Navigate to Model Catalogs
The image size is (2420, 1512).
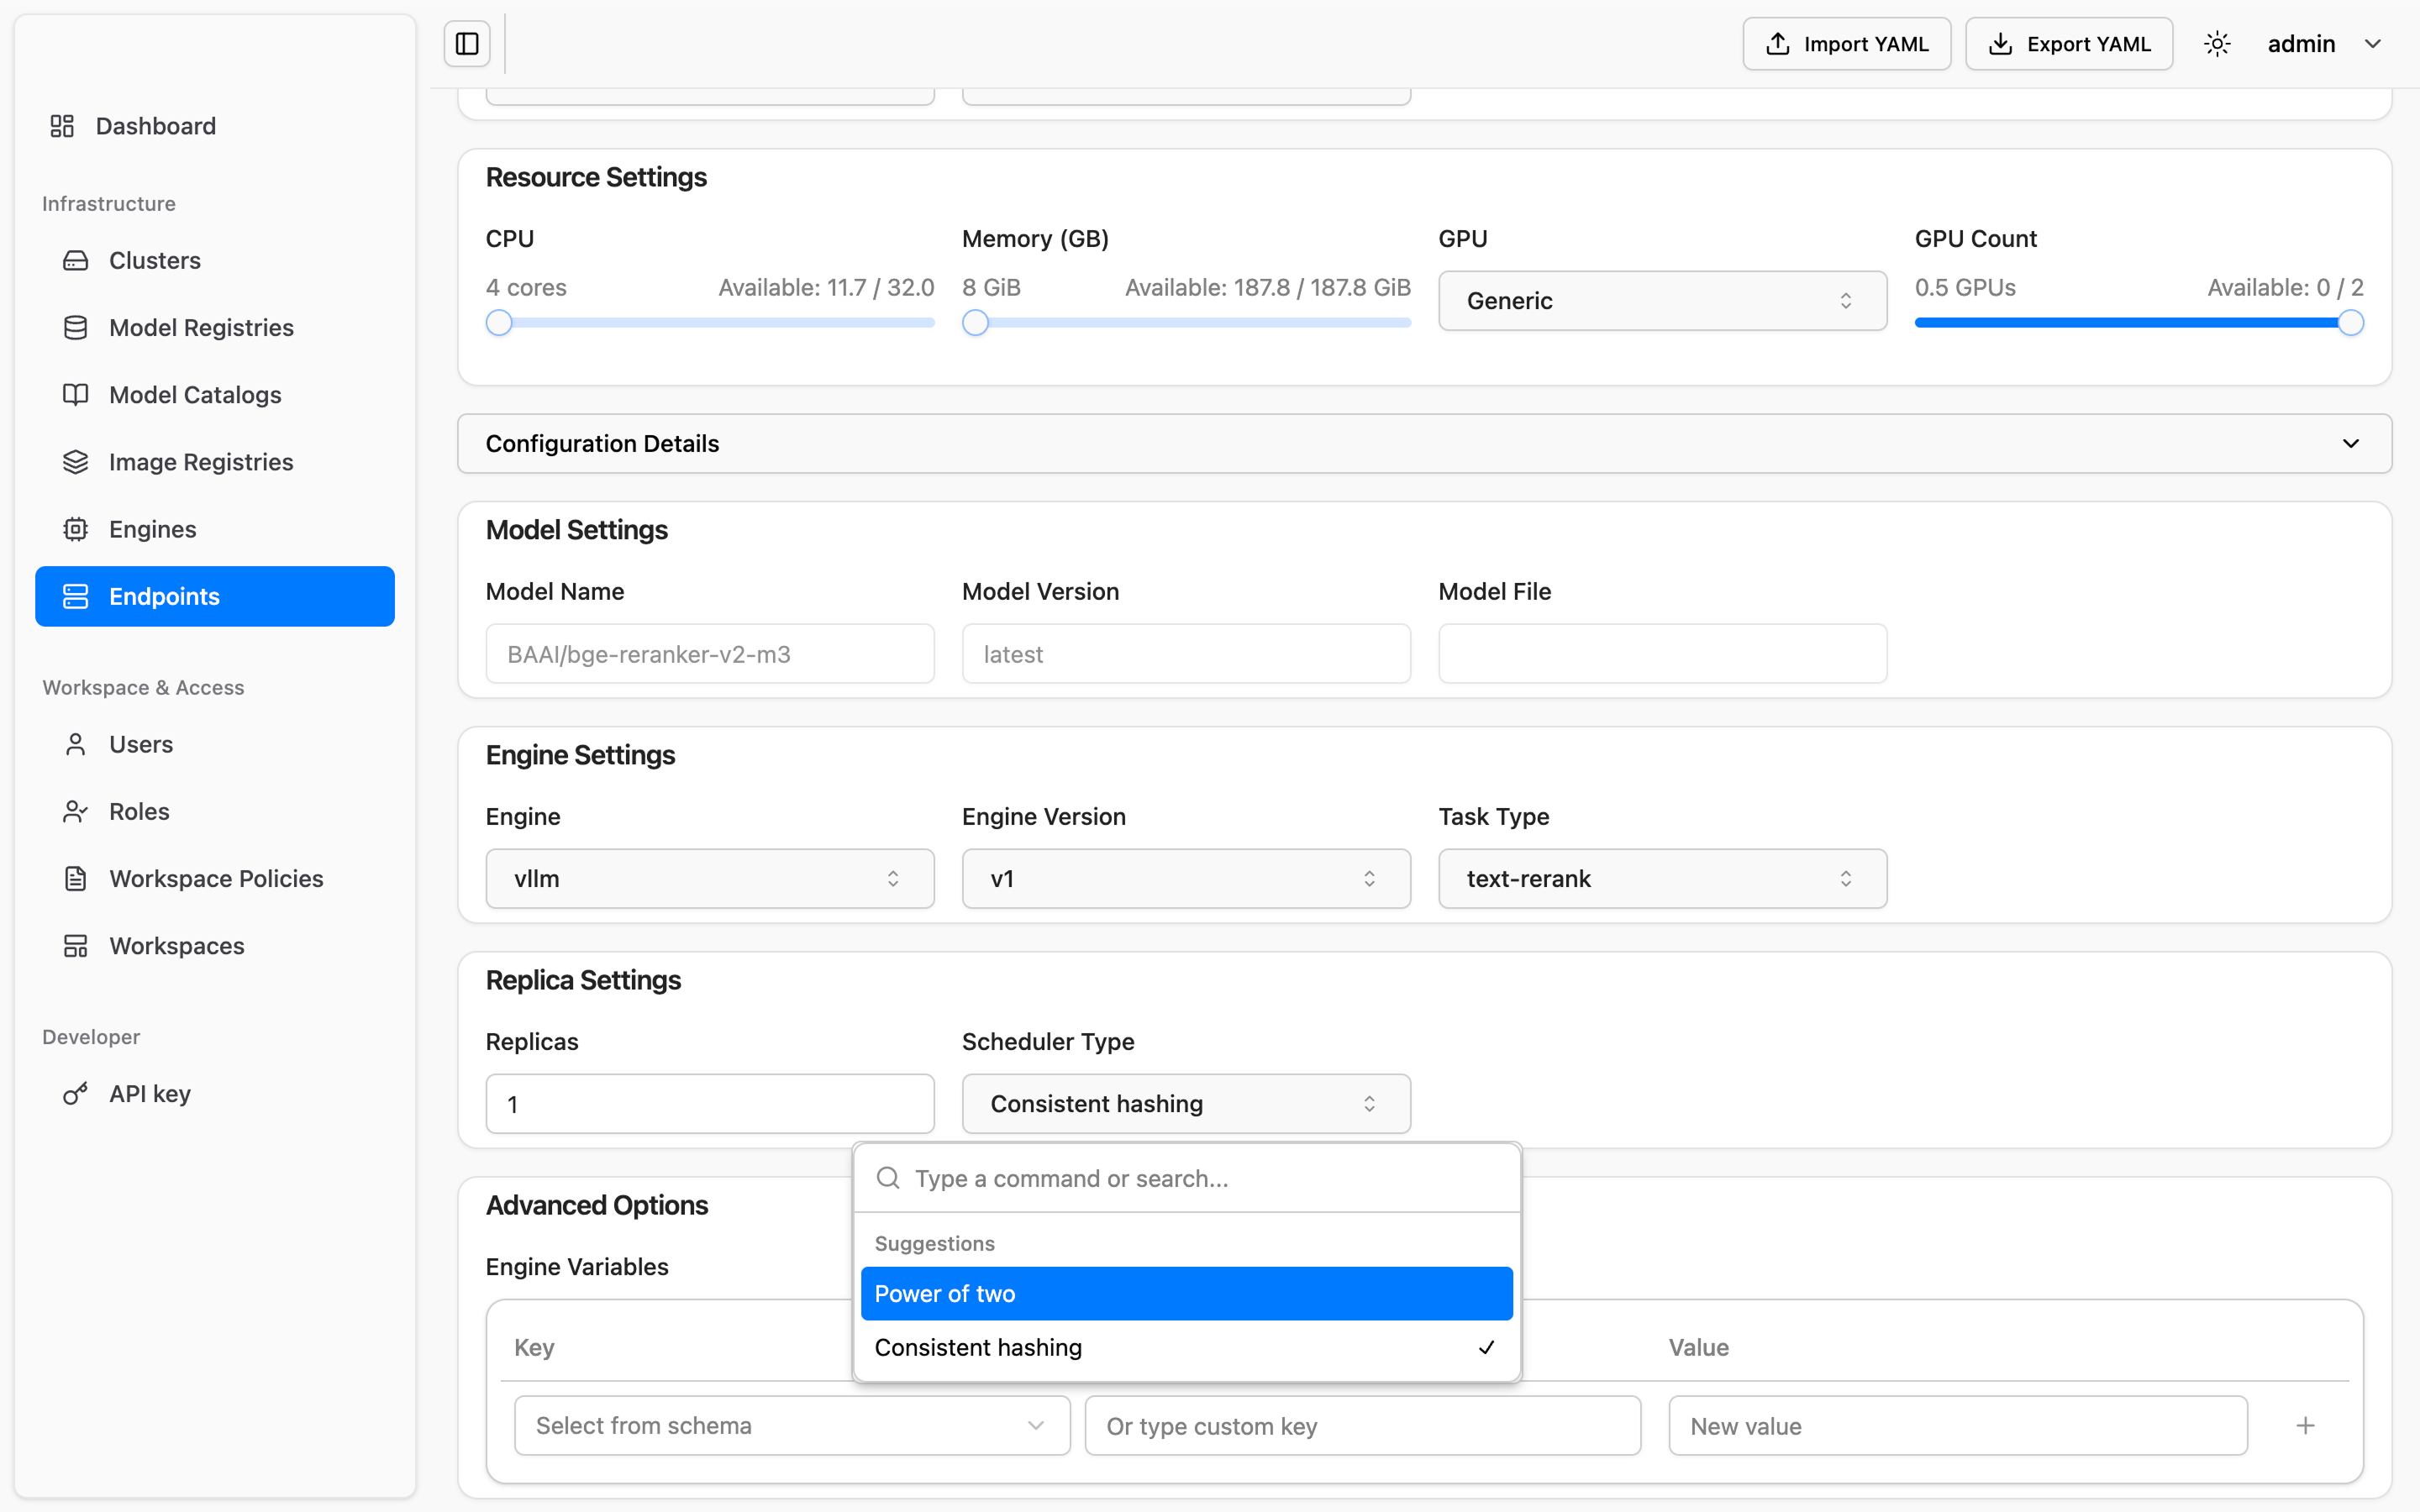pos(195,395)
